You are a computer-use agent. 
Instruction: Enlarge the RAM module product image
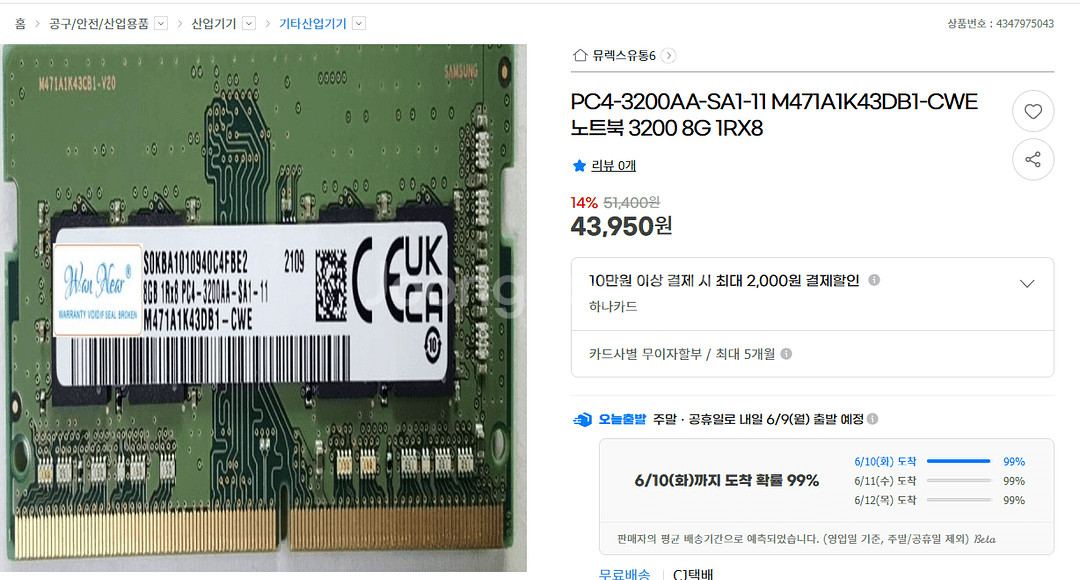[263, 307]
